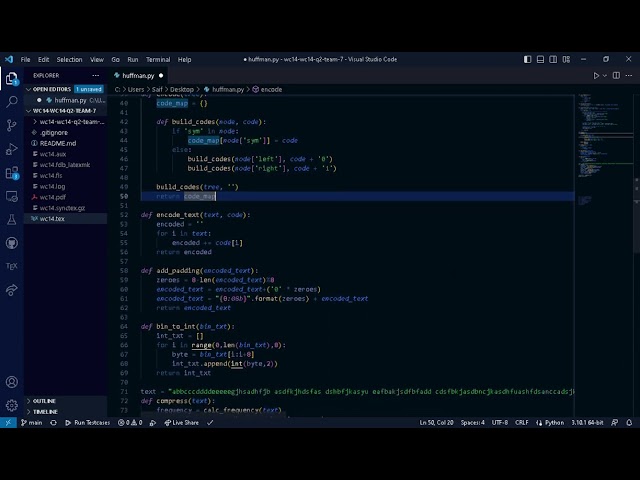Close huffman.py tab via unsaved dot

tap(161, 76)
